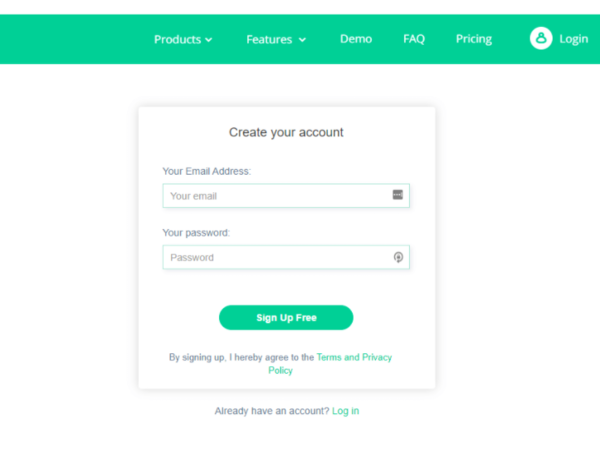
Task: Click the 'Already have an account?' text
Action: [272, 411]
